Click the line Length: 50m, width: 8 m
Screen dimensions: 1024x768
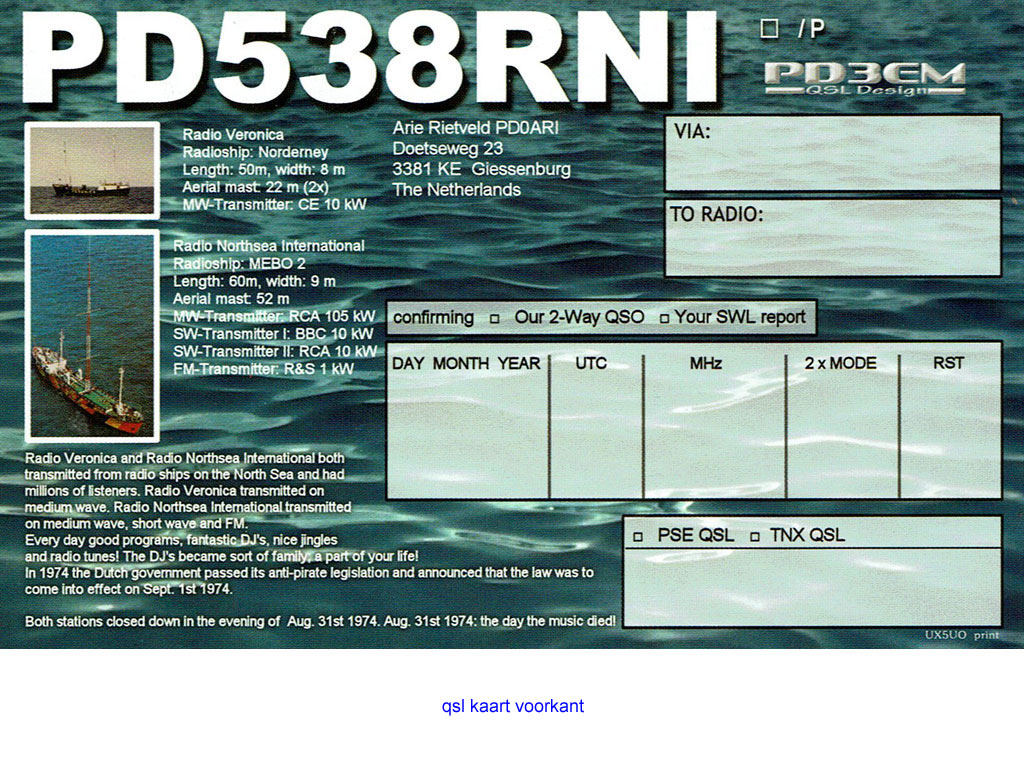coord(263,170)
